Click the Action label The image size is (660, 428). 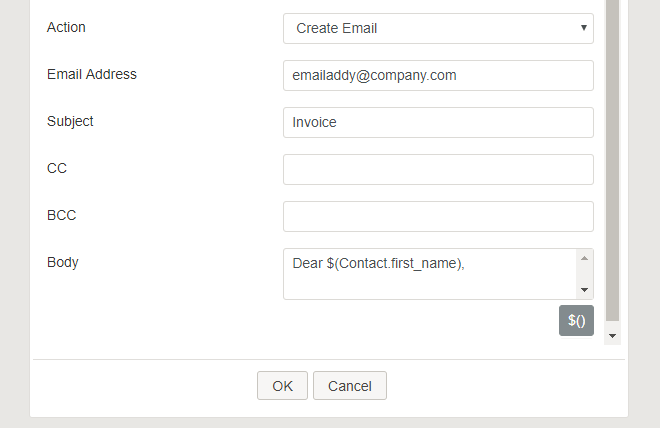66,27
